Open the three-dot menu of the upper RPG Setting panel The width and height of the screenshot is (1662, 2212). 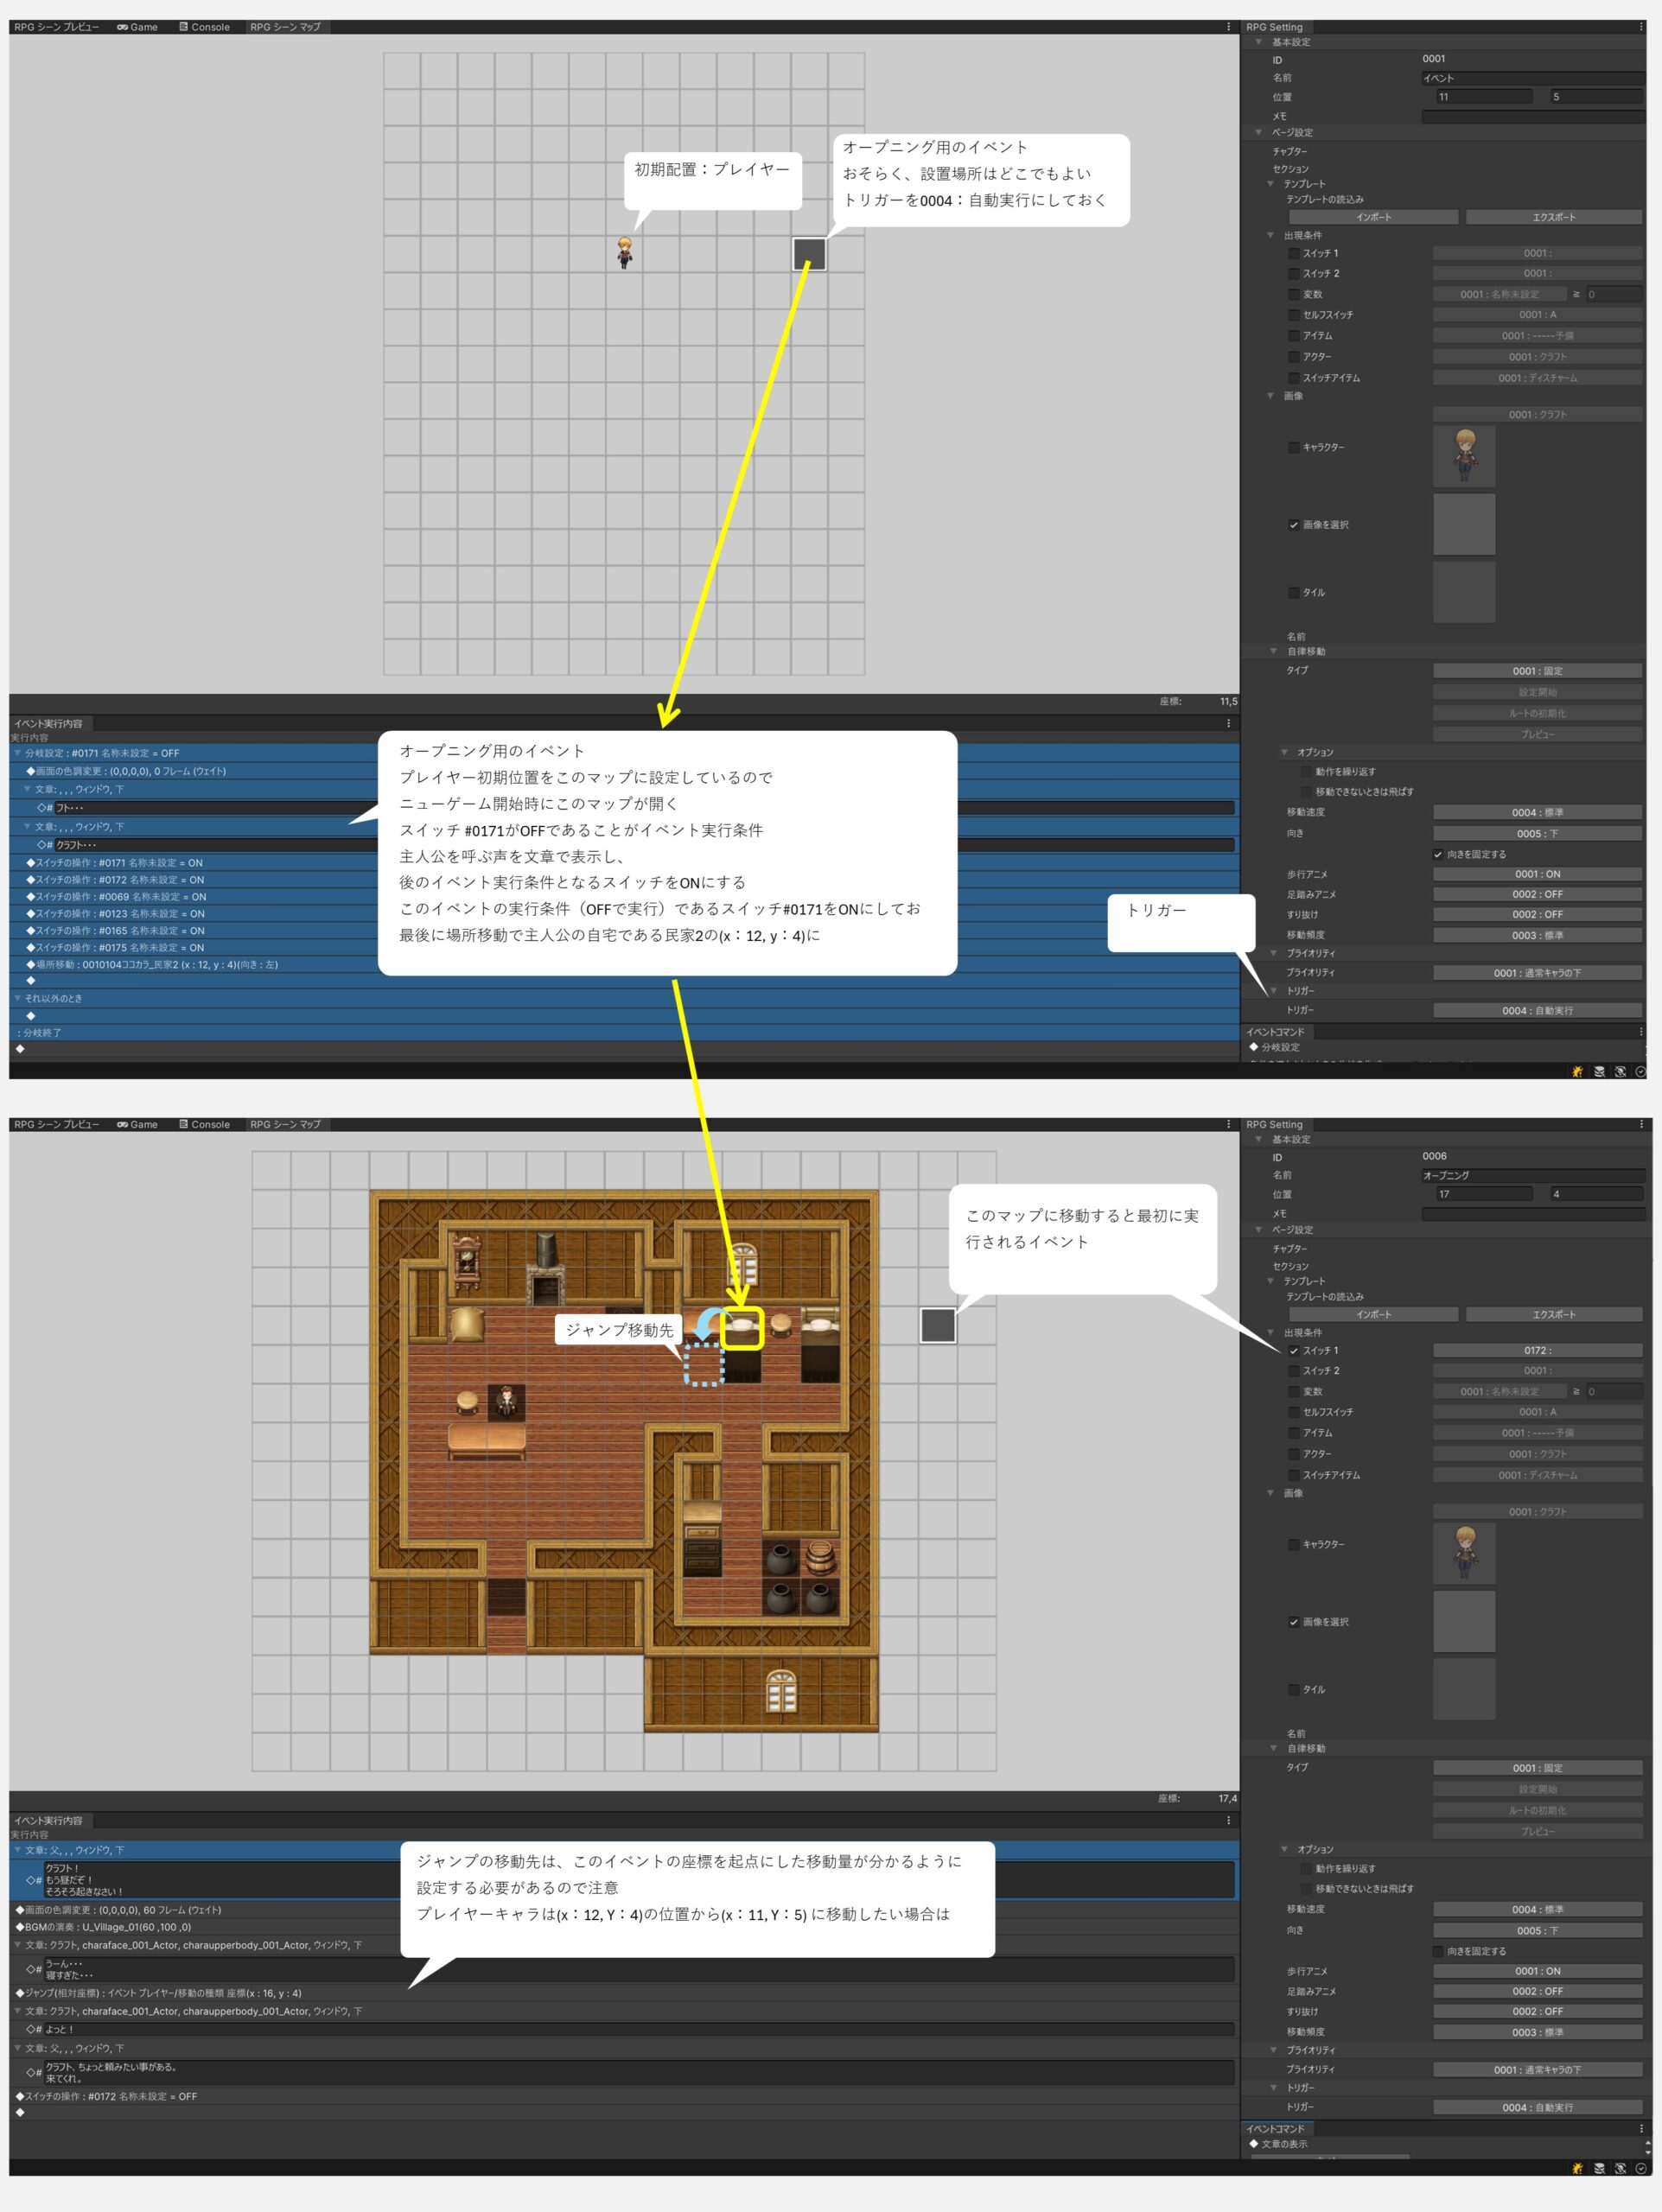click(1640, 27)
